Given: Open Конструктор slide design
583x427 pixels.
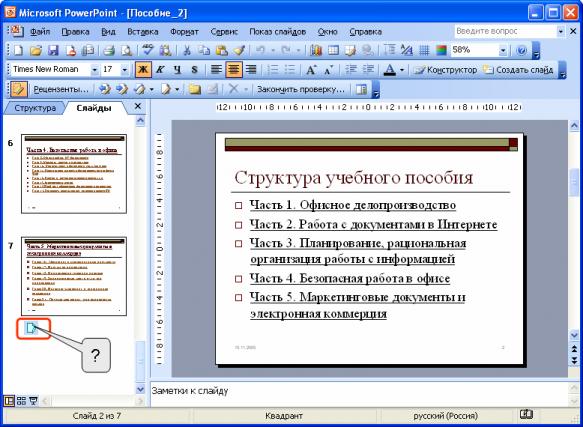Looking at the screenshot, I should 445,70.
